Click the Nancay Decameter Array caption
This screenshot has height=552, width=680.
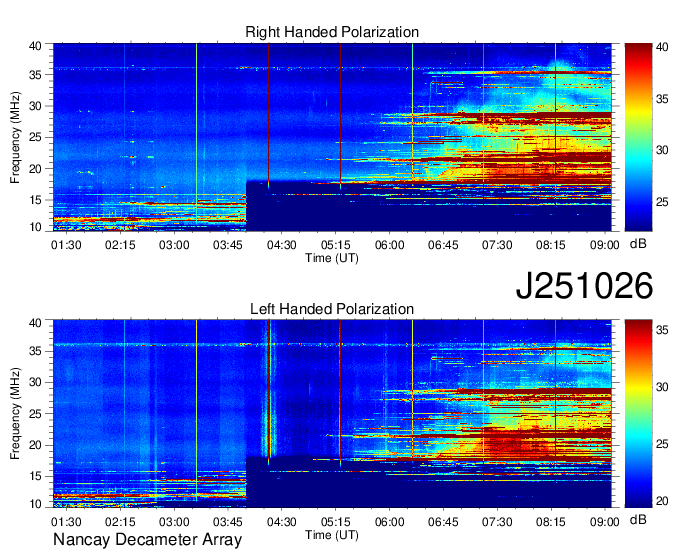point(148,541)
